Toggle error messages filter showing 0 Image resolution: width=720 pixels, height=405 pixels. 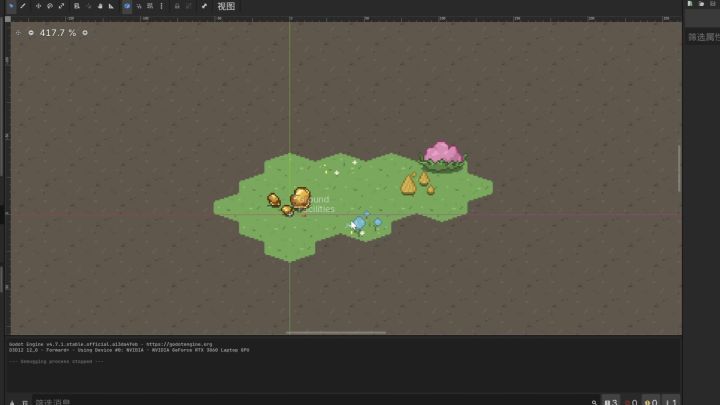coord(631,401)
